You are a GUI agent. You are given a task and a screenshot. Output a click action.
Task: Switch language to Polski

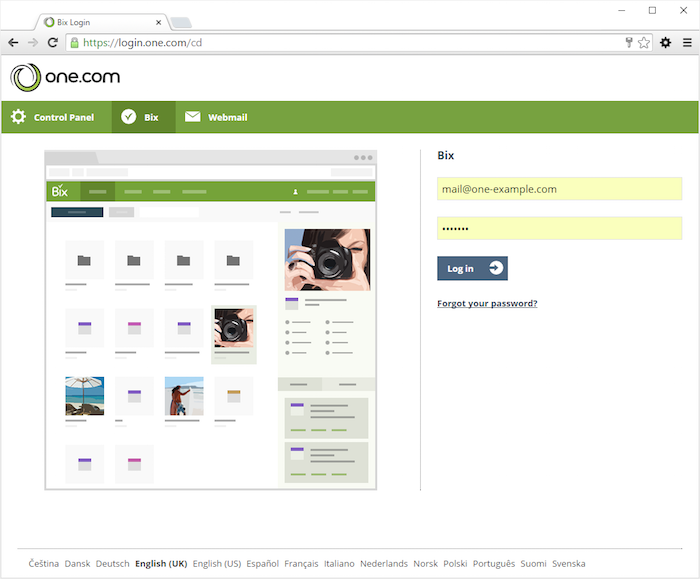pos(455,563)
